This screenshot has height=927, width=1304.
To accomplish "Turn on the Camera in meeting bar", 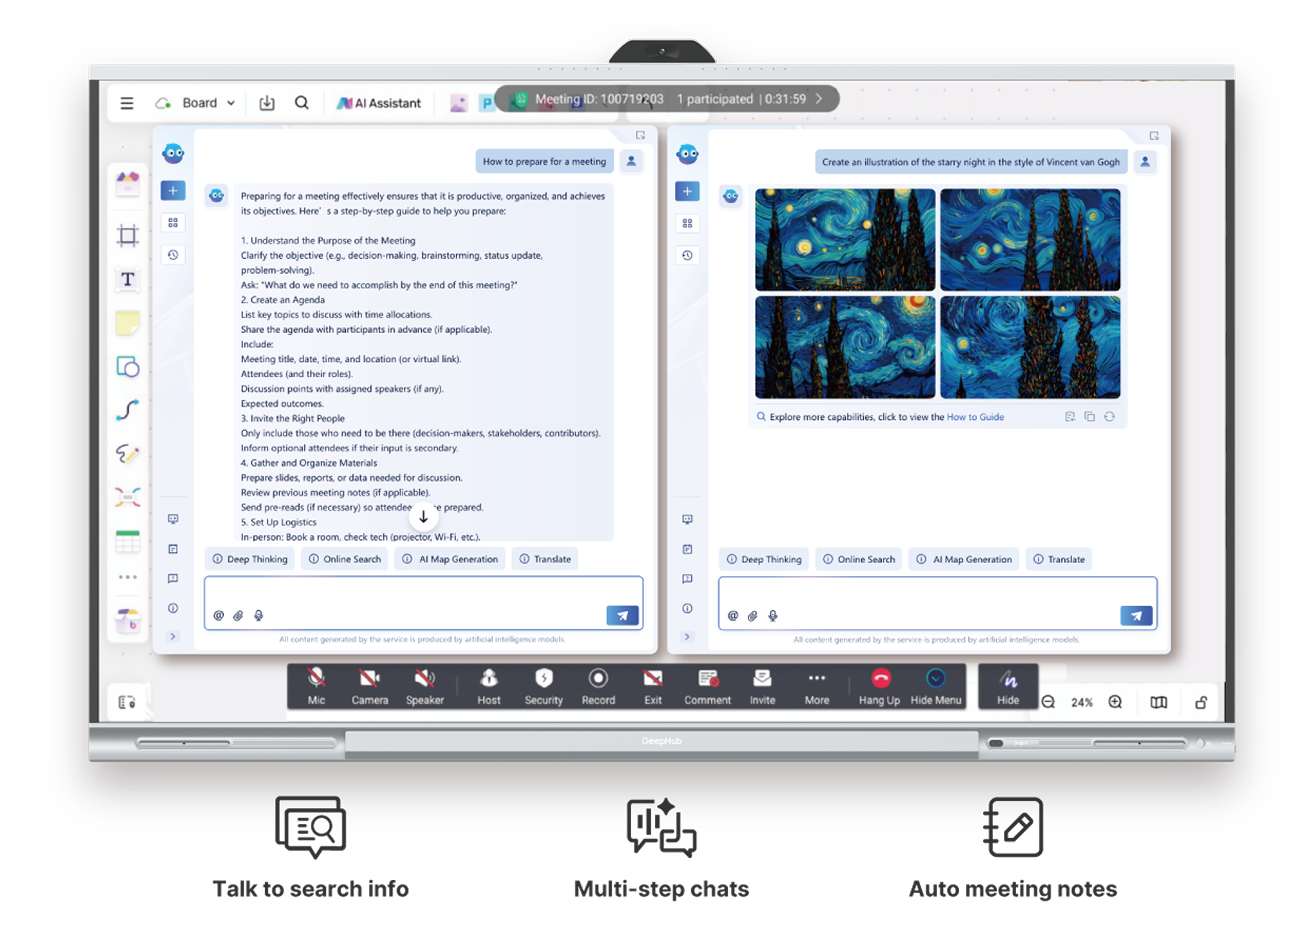I will (x=369, y=685).
